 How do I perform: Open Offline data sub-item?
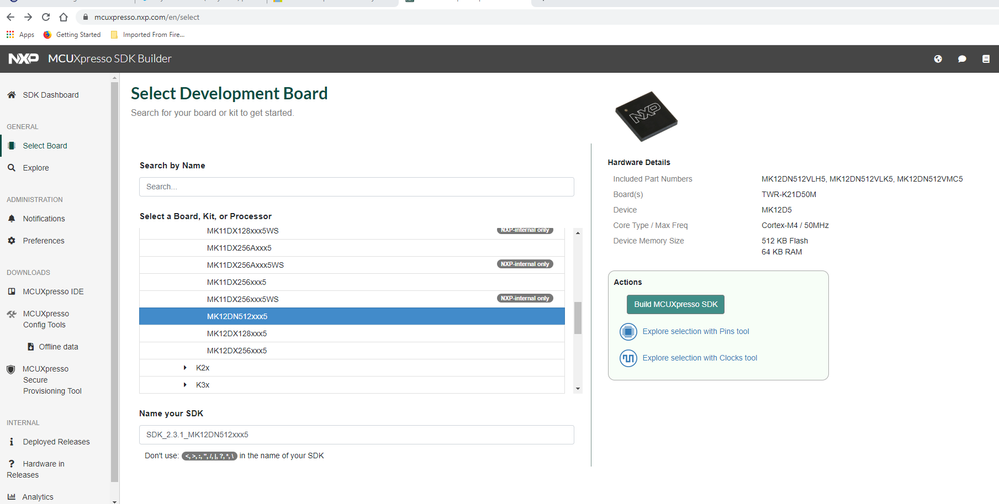[x=59, y=347]
